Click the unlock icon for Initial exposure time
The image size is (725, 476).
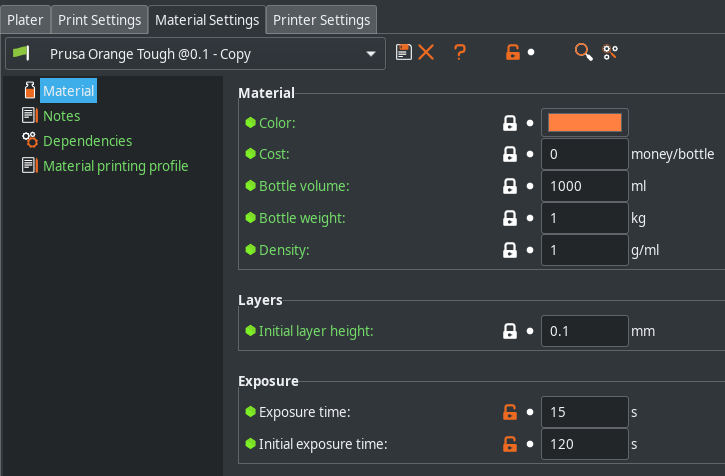[x=510, y=444]
